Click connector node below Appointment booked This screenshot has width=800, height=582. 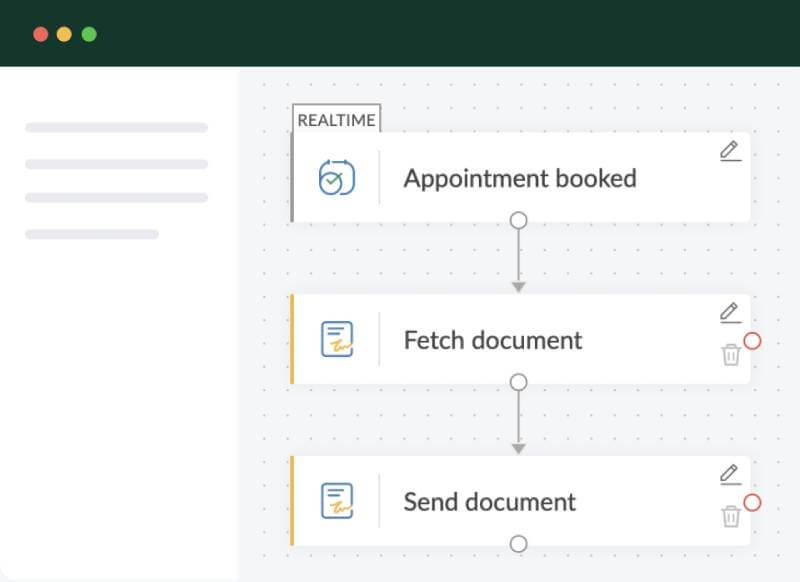tap(518, 221)
